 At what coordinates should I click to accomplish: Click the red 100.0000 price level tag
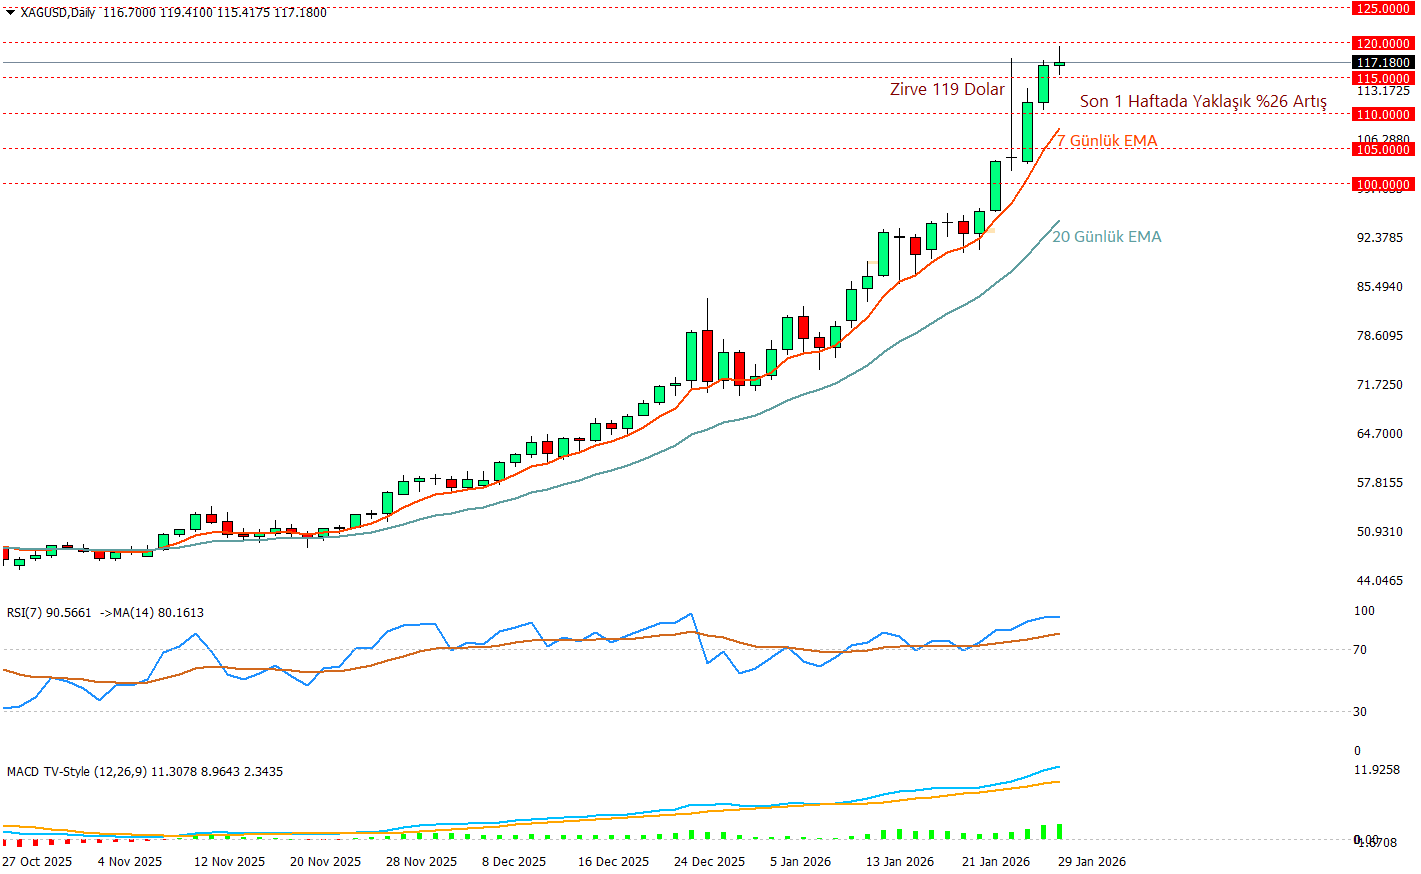(x=1382, y=185)
